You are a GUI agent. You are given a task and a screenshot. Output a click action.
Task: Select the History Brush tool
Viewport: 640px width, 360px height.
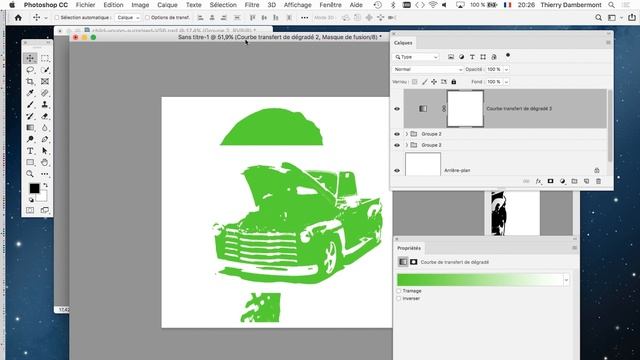click(30, 116)
